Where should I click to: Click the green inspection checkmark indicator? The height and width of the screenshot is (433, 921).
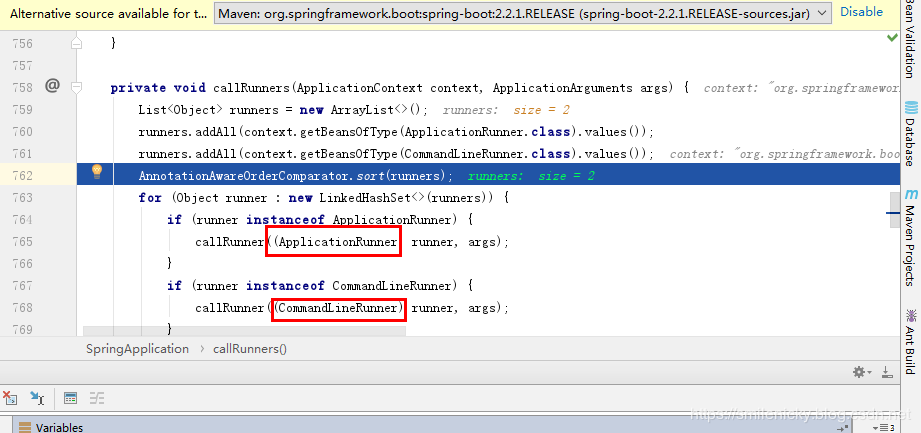pyautogui.click(x=892, y=38)
